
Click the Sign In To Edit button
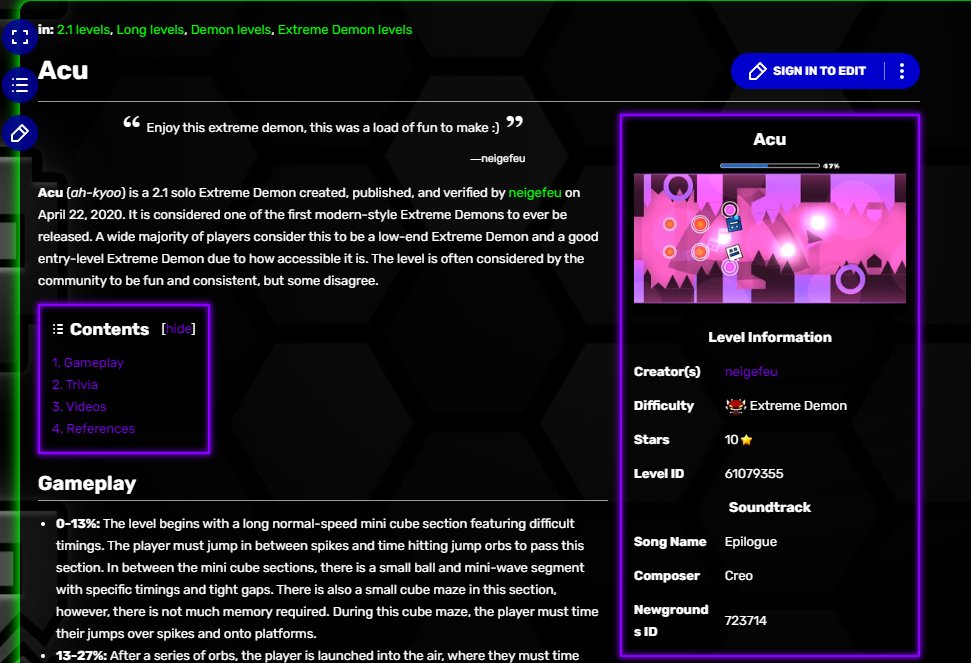coord(808,71)
